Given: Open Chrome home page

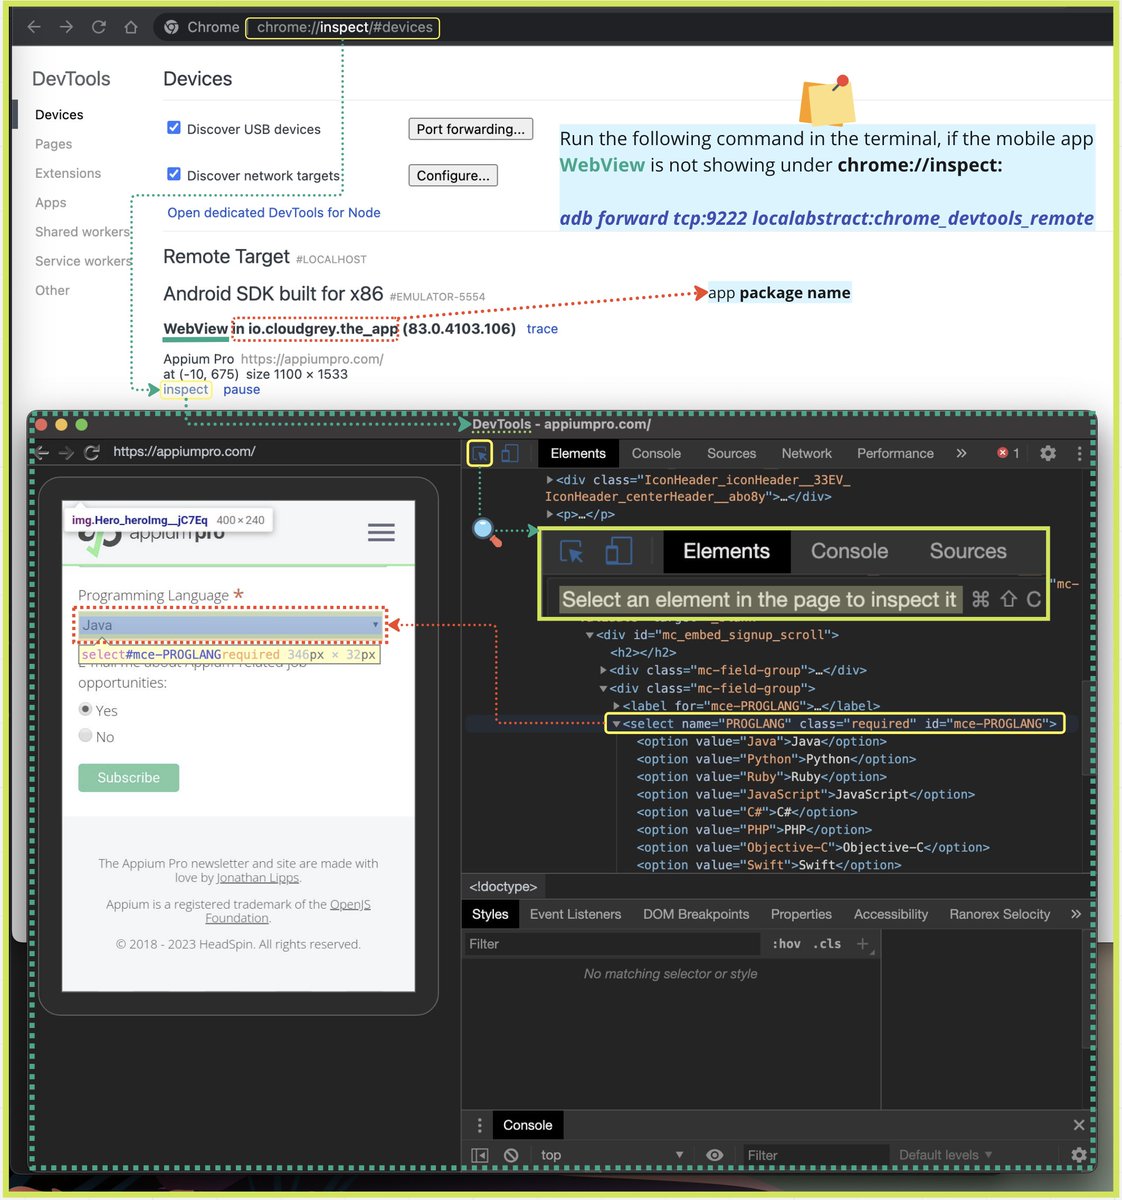Looking at the screenshot, I should pos(130,27).
